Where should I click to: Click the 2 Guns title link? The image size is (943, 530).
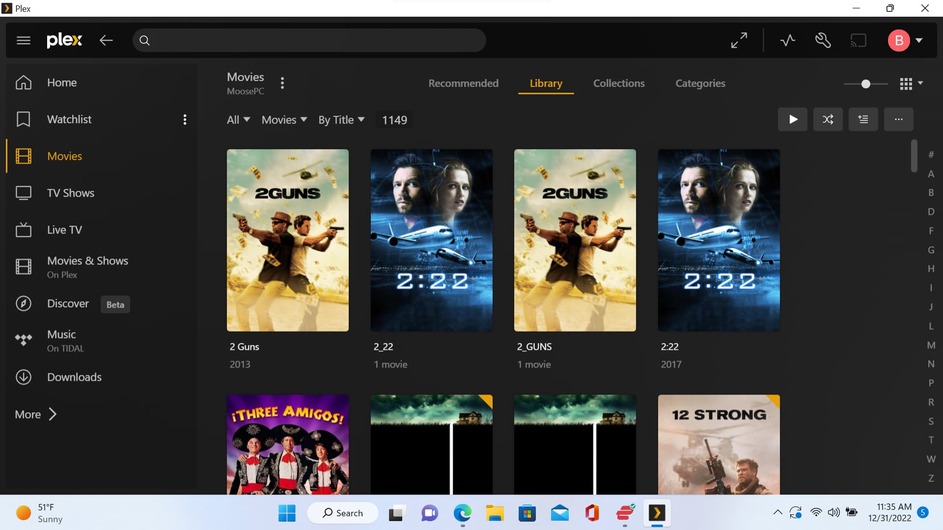coord(244,347)
